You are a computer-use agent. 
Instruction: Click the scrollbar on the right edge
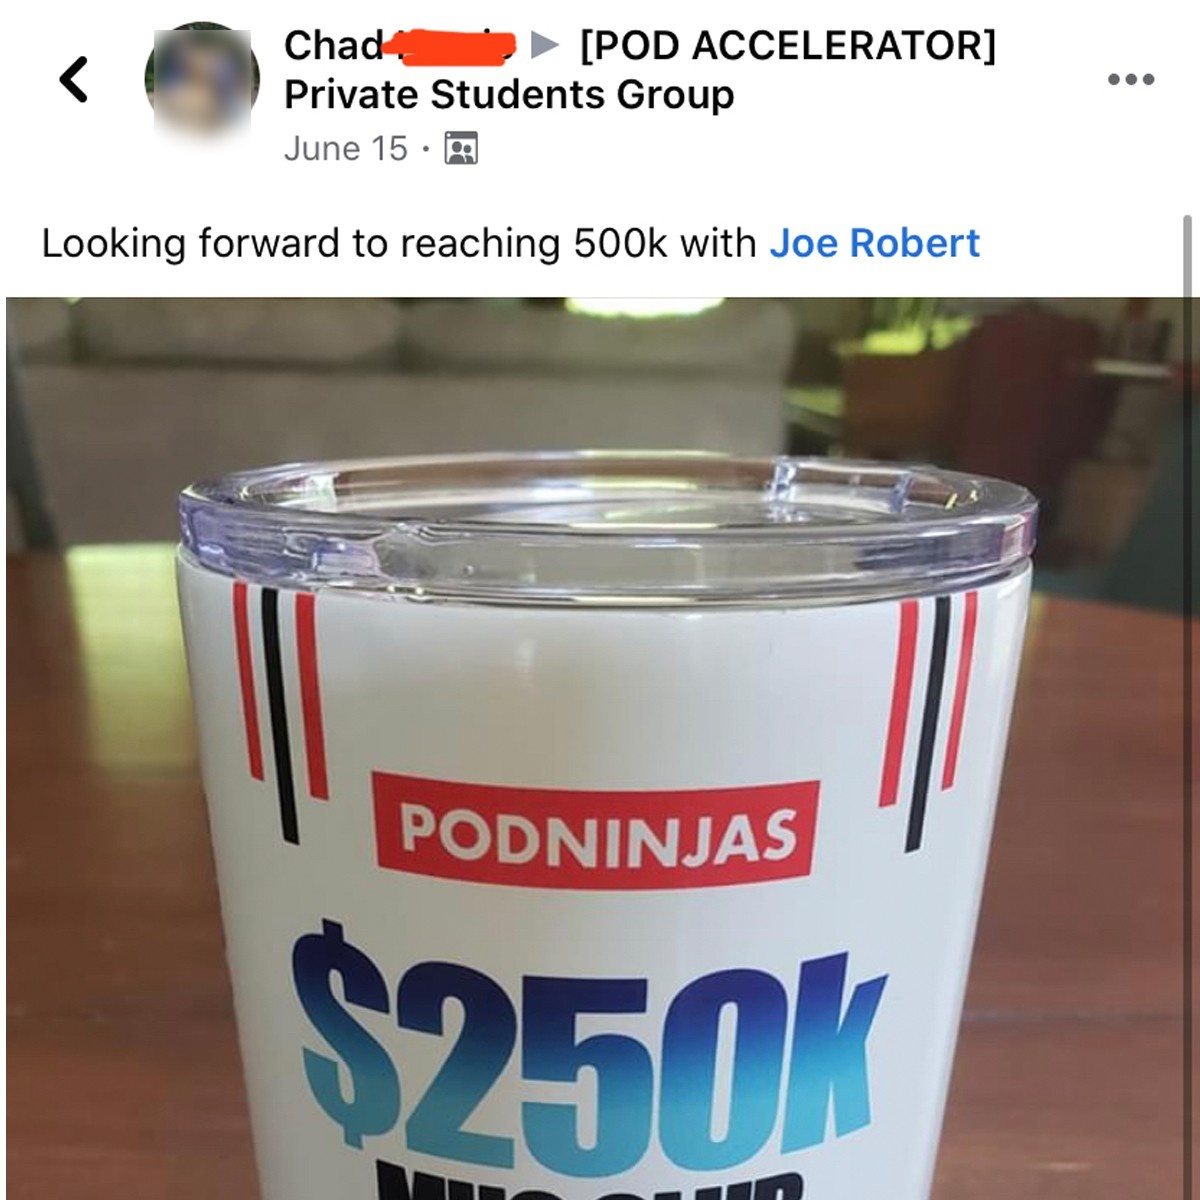(1188, 258)
